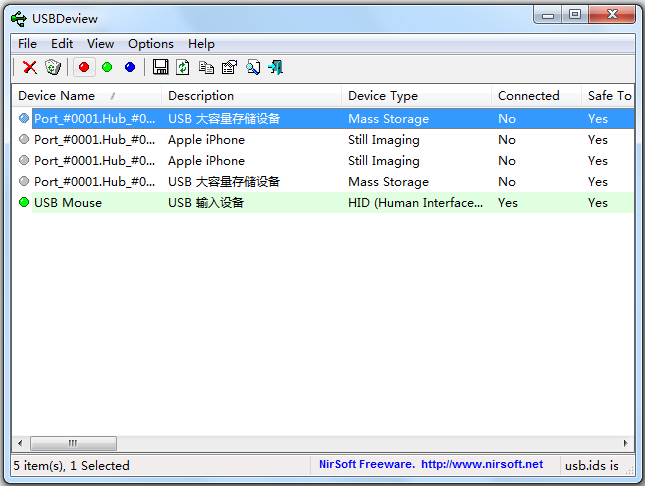Click the find magnifier toolbar icon
Image resolution: width=645 pixels, height=486 pixels.
coord(253,67)
